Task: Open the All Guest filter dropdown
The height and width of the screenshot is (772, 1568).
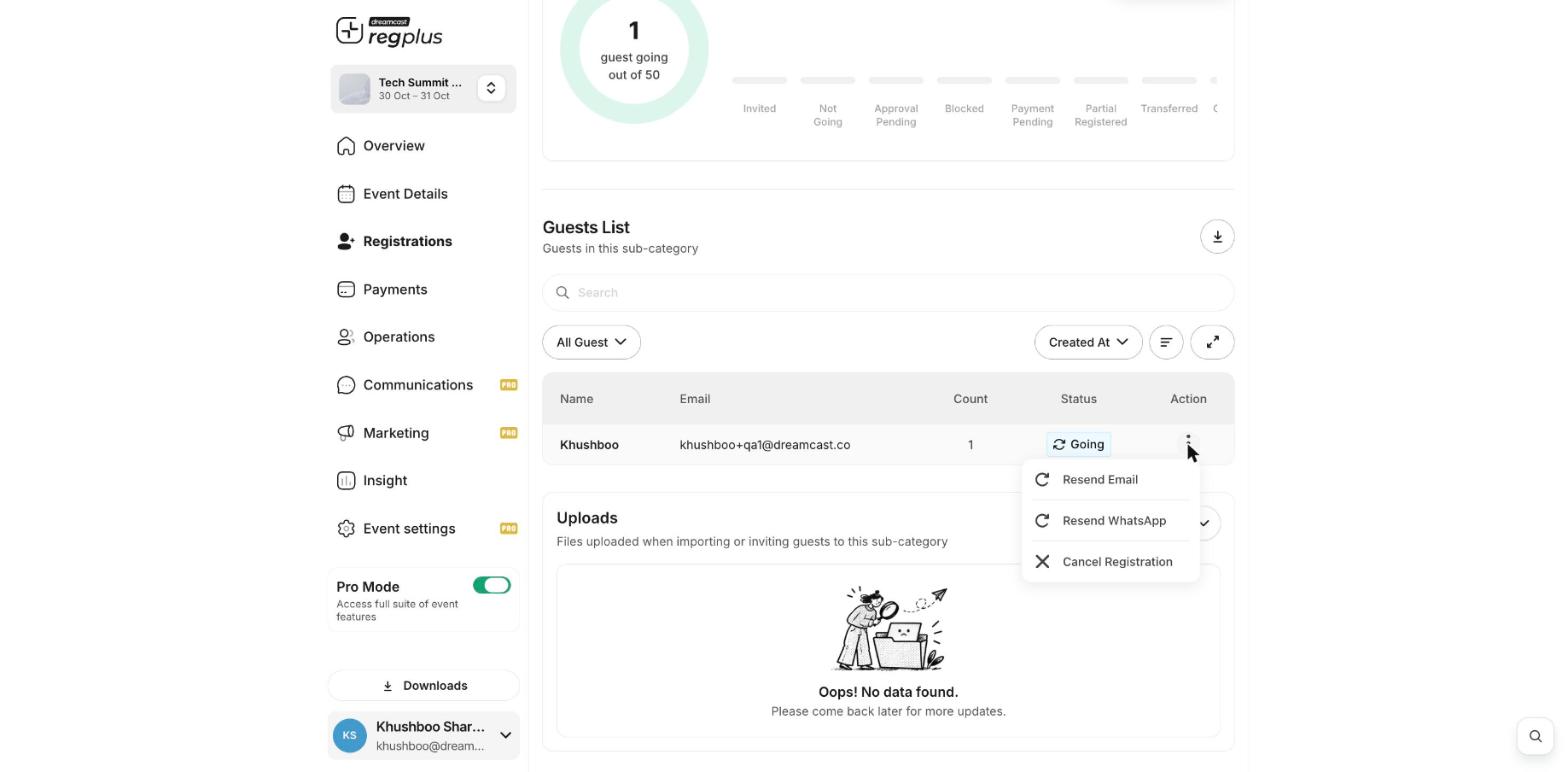Action: click(591, 342)
